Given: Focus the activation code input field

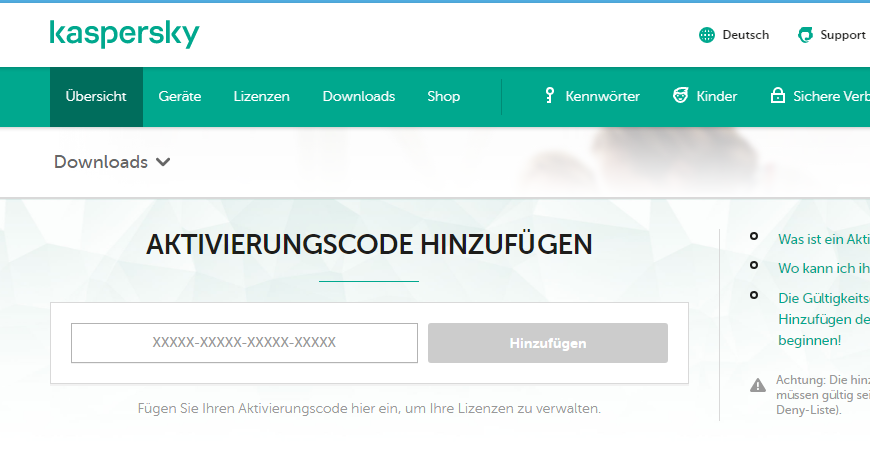Looking at the screenshot, I should coord(244,343).
